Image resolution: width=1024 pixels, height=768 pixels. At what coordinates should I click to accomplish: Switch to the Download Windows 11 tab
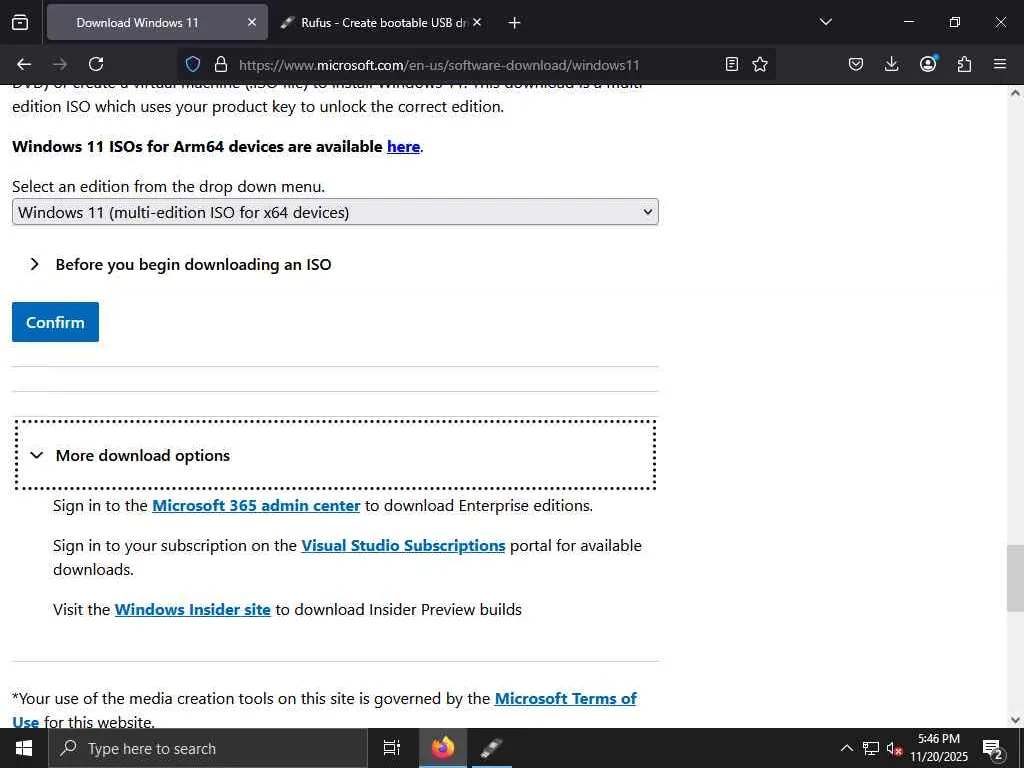tap(157, 22)
